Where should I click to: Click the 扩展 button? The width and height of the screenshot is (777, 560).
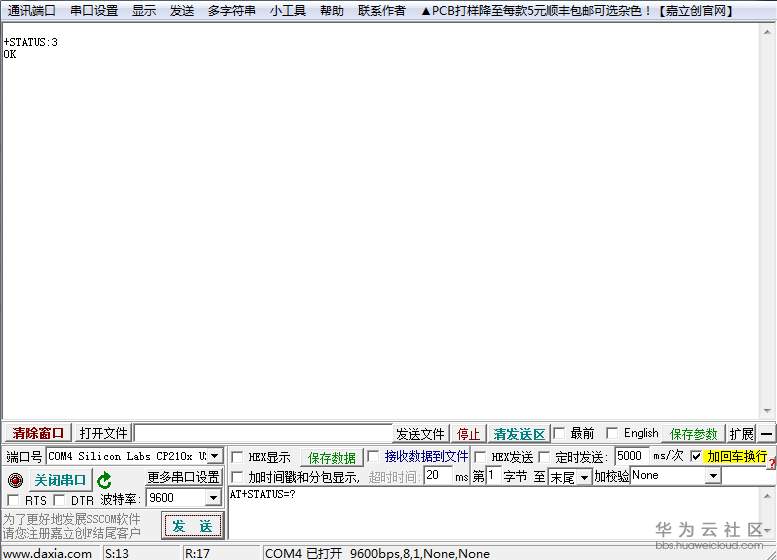click(x=741, y=434)
